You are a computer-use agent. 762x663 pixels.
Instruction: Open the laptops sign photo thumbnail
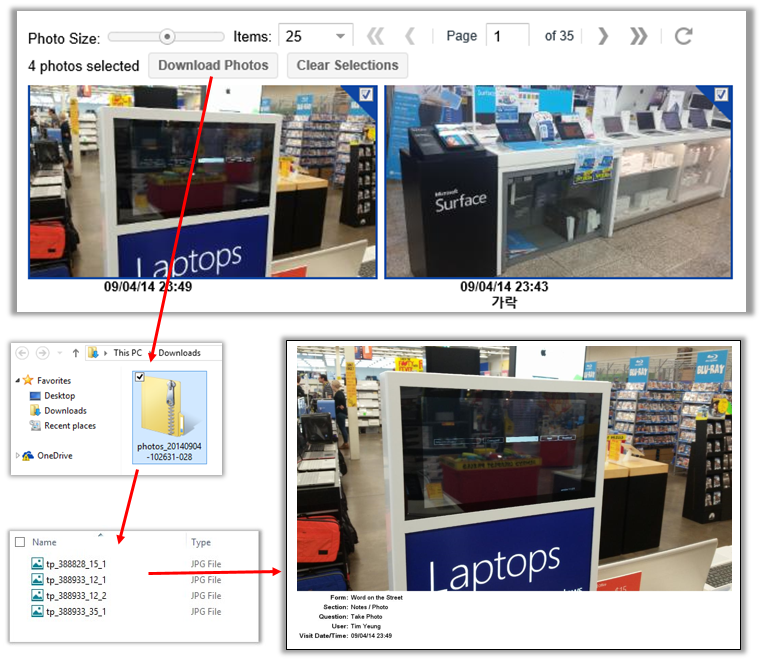(203, 182)
